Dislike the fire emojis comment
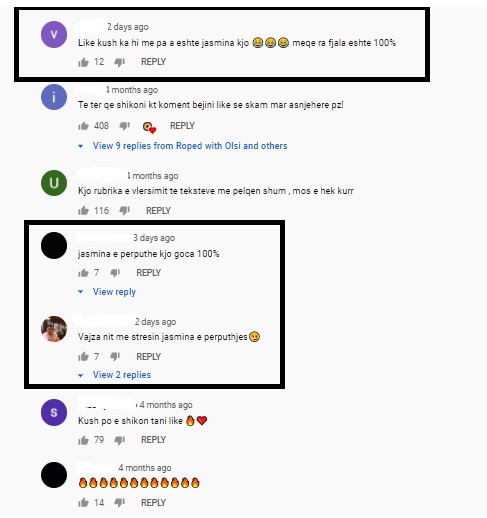The width and height of the screenshot is (487, 518). point(120,503)
